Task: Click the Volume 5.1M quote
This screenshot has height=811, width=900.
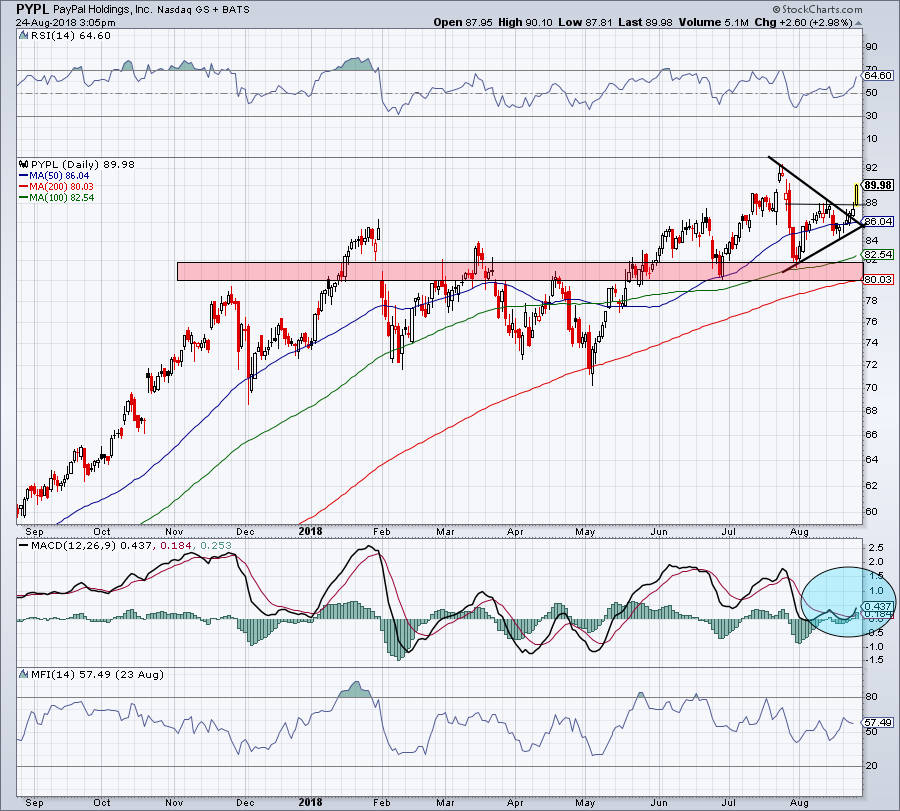Action: coord(713,22)
